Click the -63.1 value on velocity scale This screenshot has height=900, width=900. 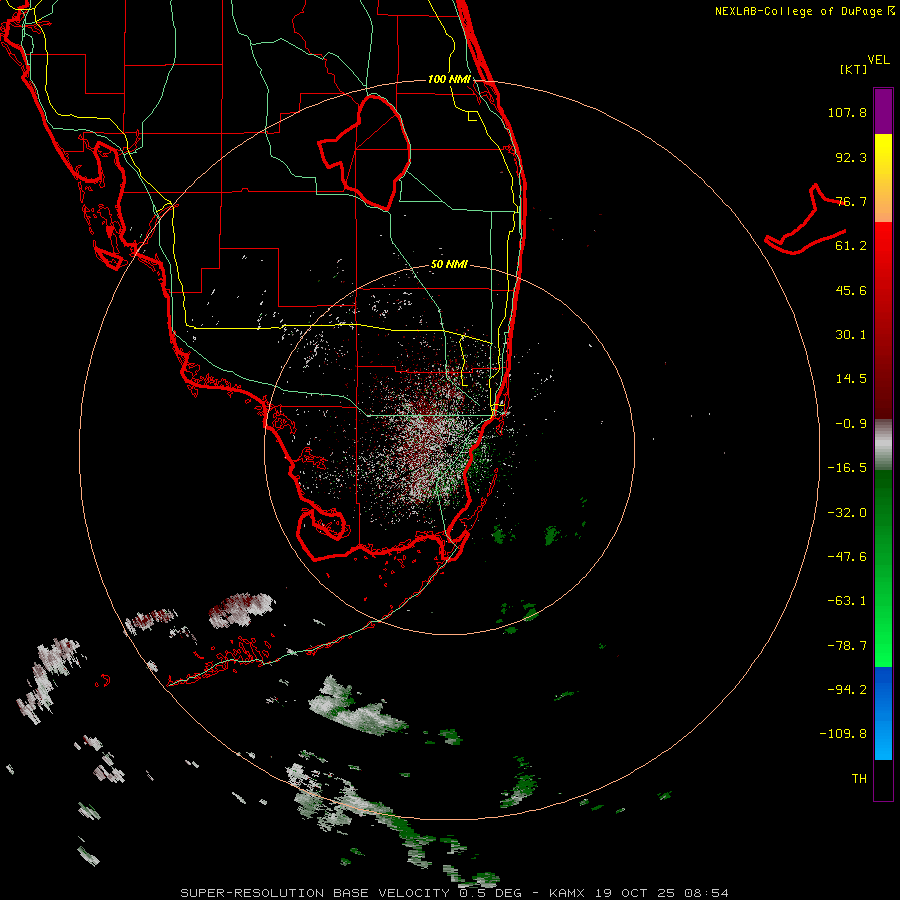click(x=847, y=601)
